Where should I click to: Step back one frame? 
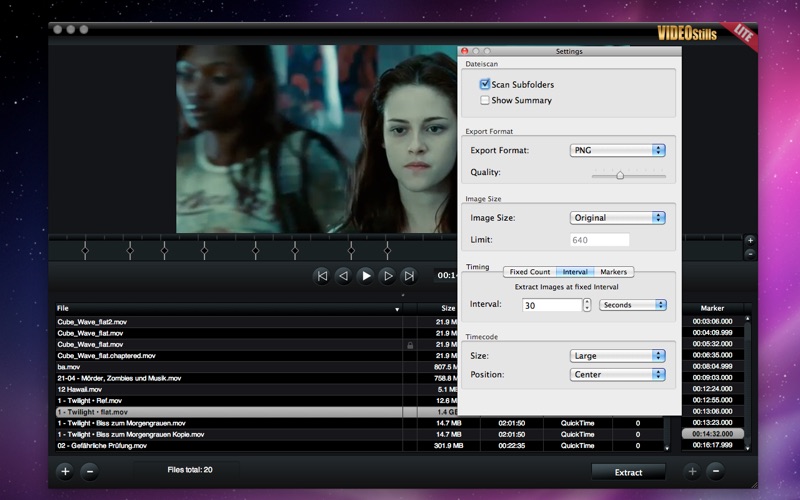pos(344,276)
